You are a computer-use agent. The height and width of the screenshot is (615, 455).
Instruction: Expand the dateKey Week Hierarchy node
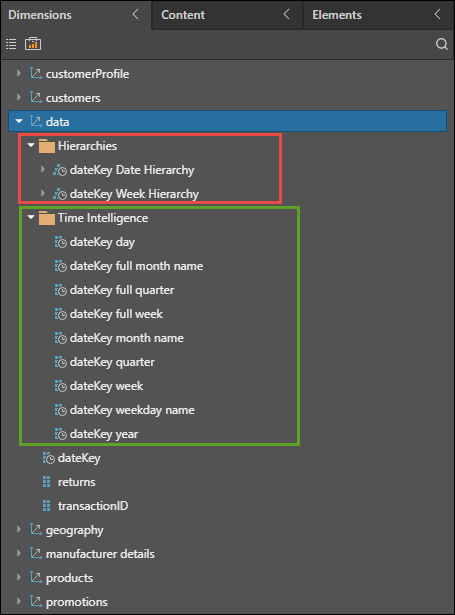pyautogui.click(x=43, y=193)
